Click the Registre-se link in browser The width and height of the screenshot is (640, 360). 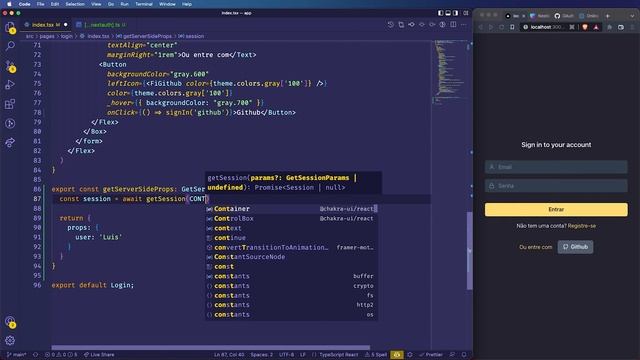tap(582, 226)
